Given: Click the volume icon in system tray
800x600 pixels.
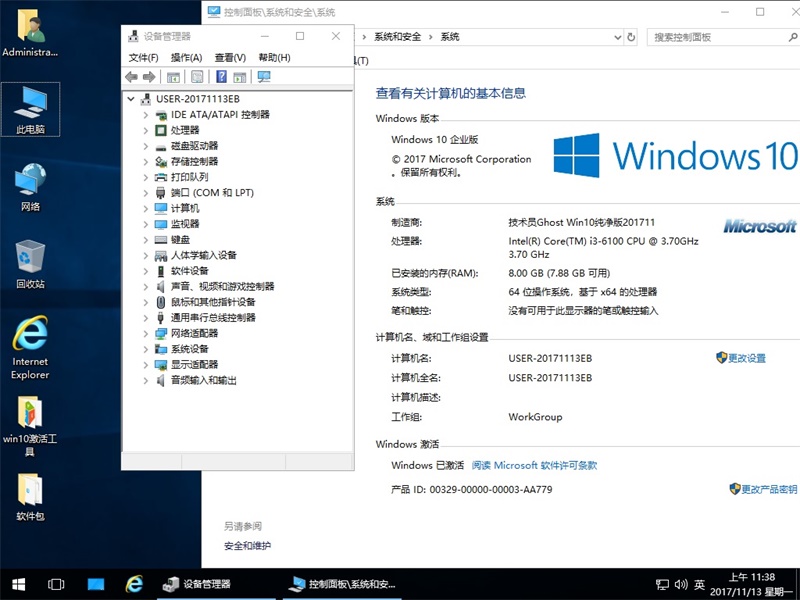Looking at the screenshot, I should click(680, 584).
